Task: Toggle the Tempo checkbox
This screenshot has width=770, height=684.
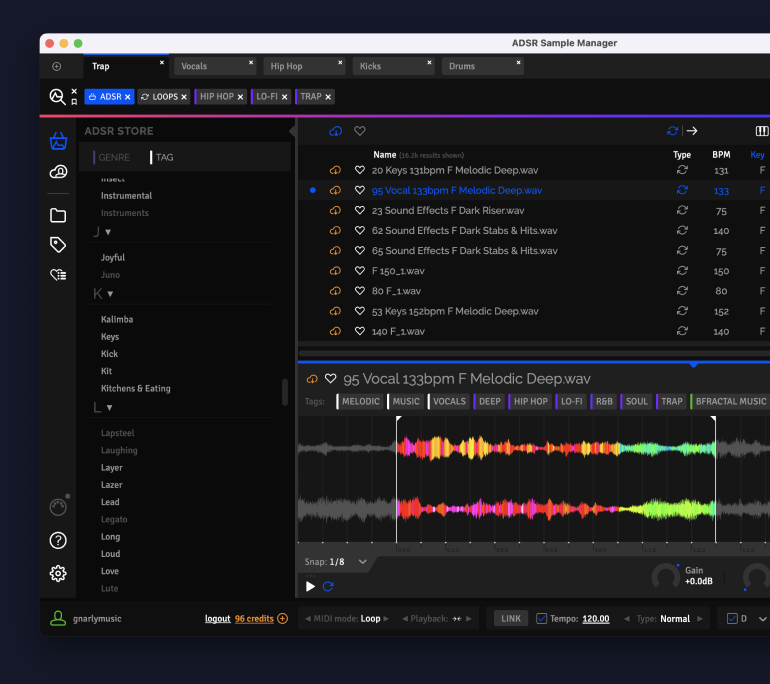Action: click(x=541, y=618)
